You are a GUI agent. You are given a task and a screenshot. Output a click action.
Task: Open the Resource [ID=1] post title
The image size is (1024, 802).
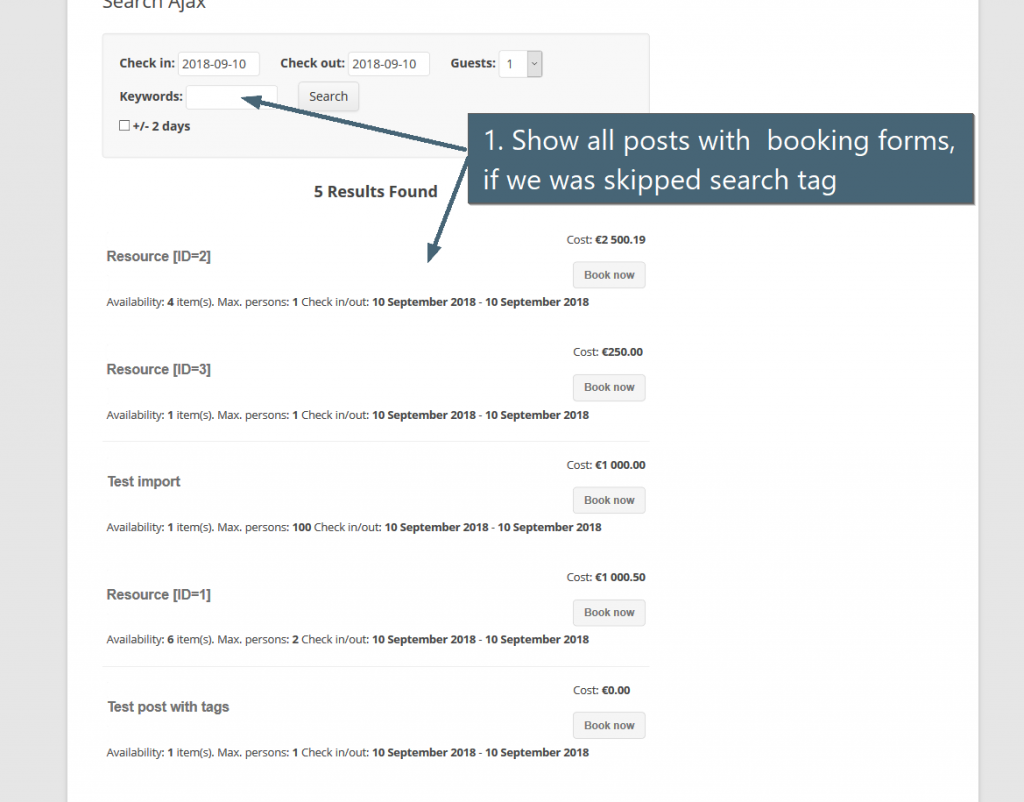click(x=158, y=594)
